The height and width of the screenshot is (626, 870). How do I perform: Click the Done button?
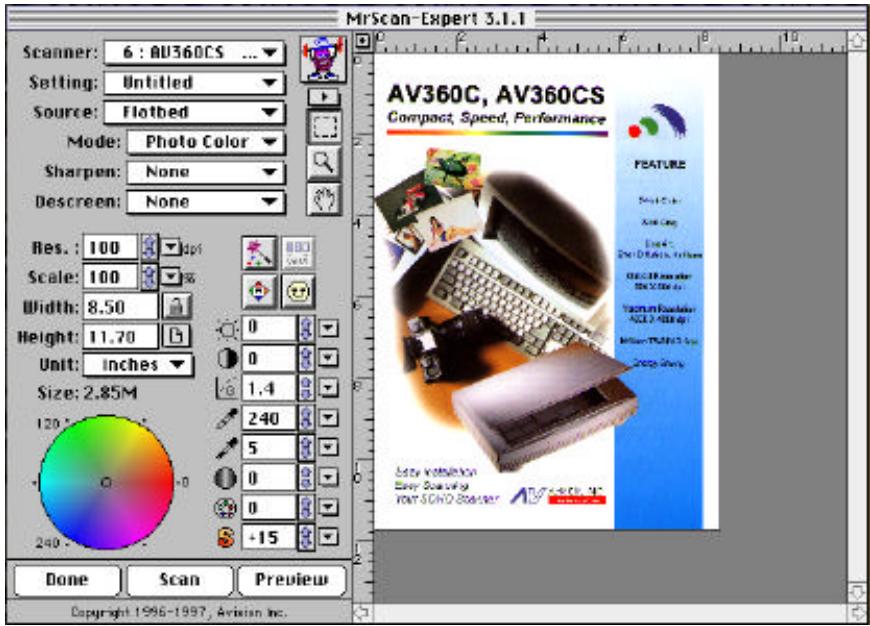coord(67,580)
